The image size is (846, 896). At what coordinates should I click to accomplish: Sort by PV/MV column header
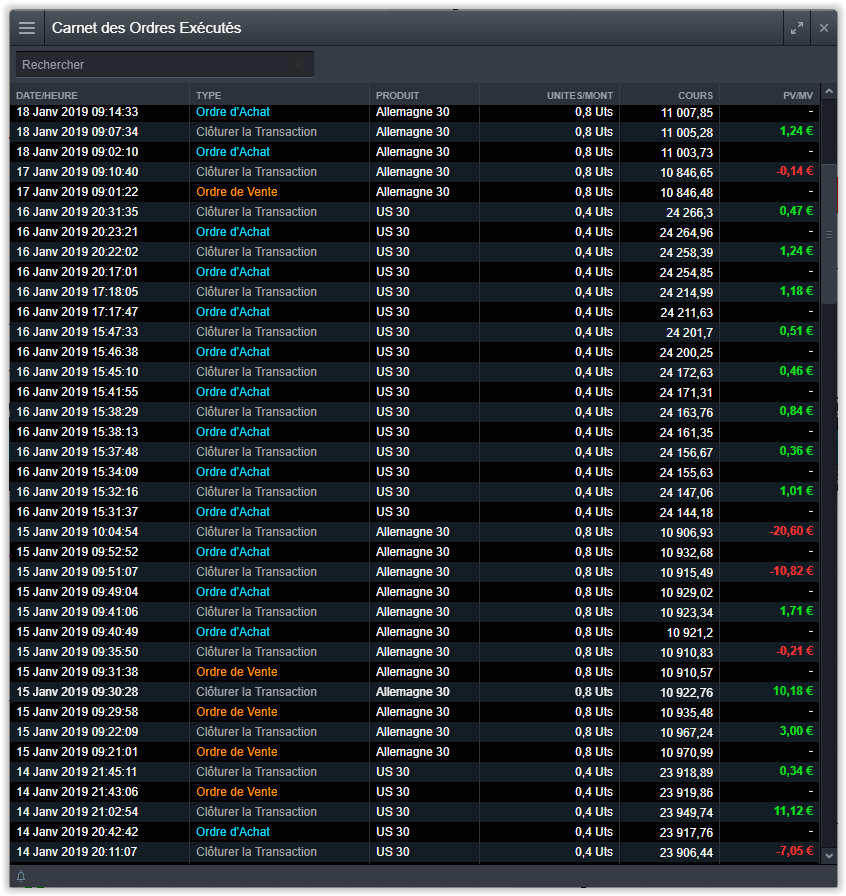point(798,95)
